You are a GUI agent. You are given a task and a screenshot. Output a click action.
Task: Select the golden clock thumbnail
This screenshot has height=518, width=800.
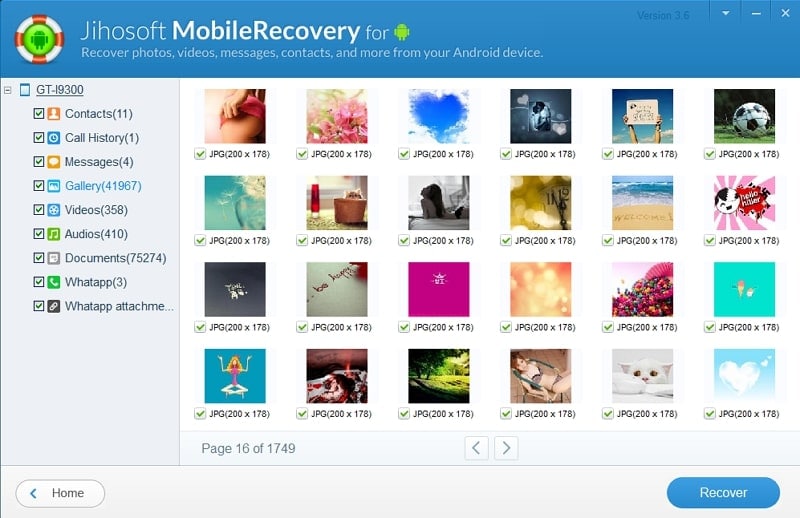[541, 203]
